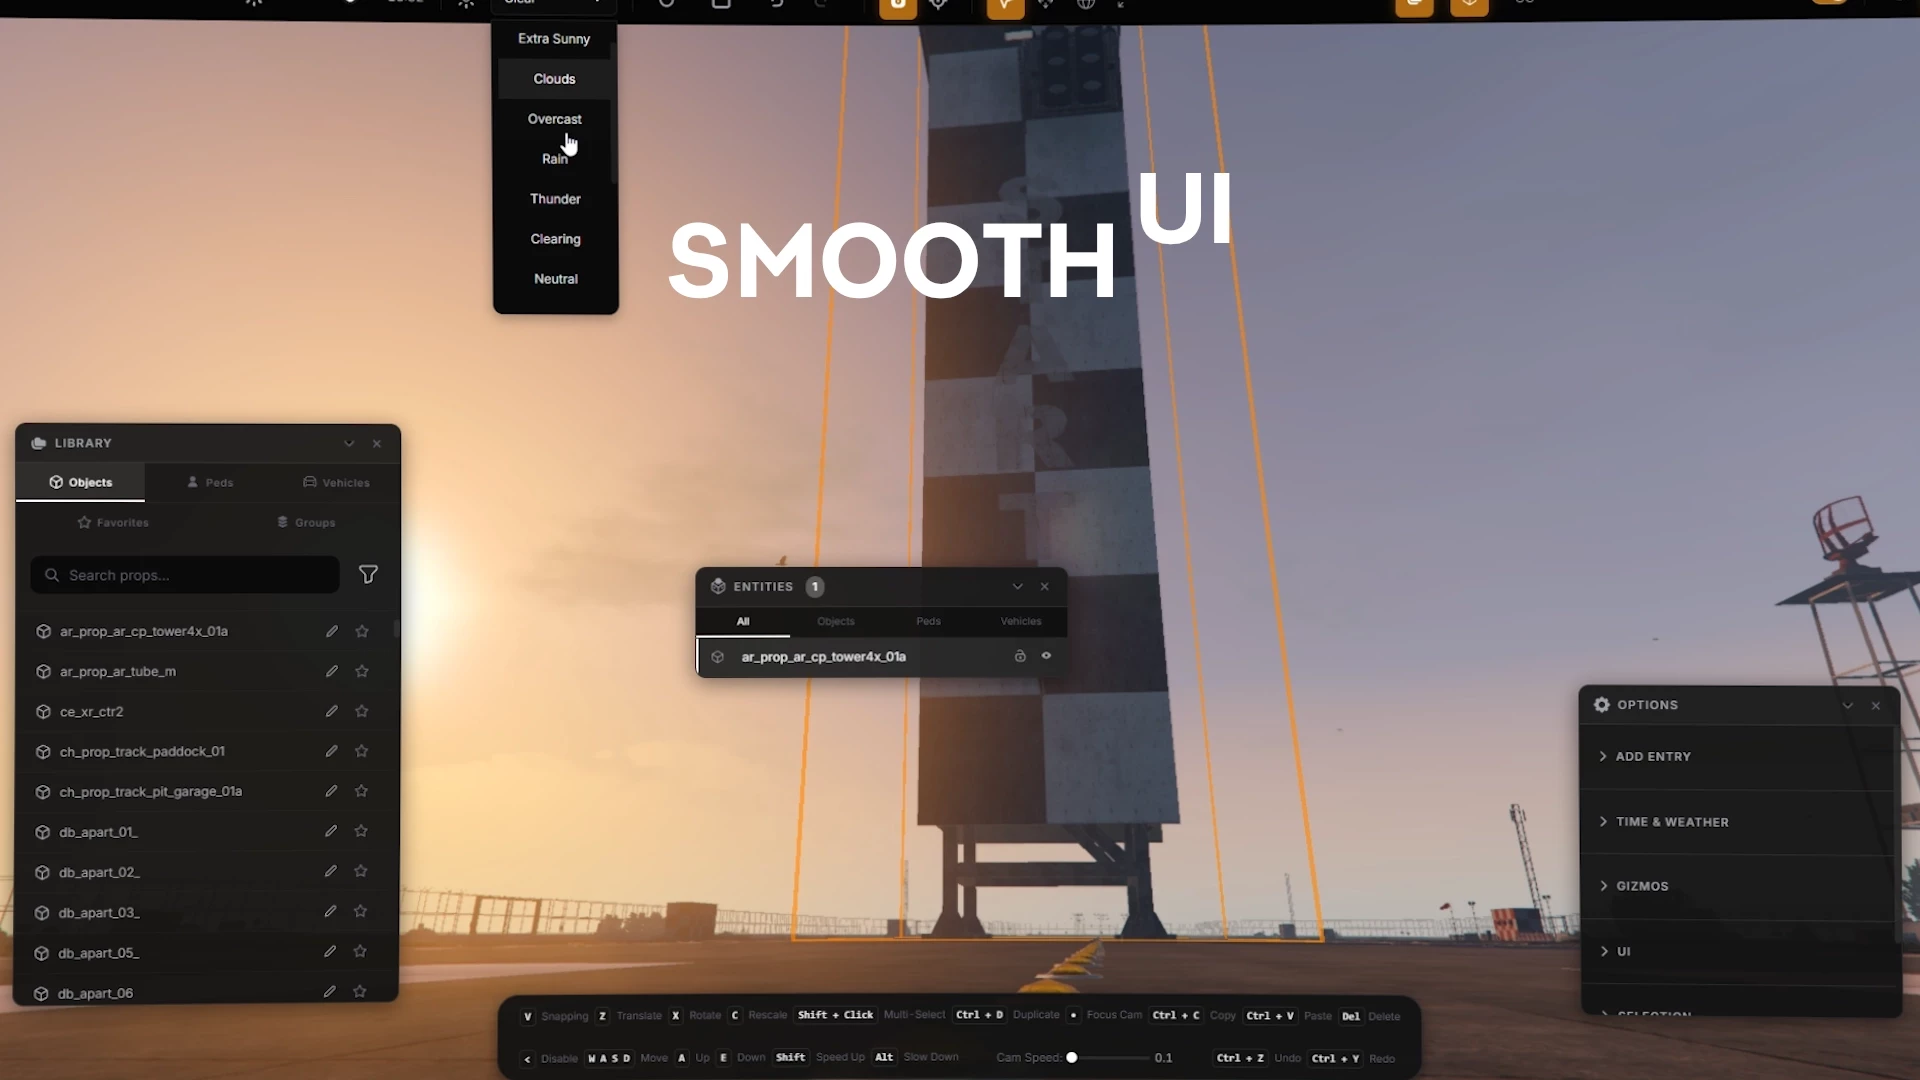Show the Favorites sub-tab

tap(113, 522)
